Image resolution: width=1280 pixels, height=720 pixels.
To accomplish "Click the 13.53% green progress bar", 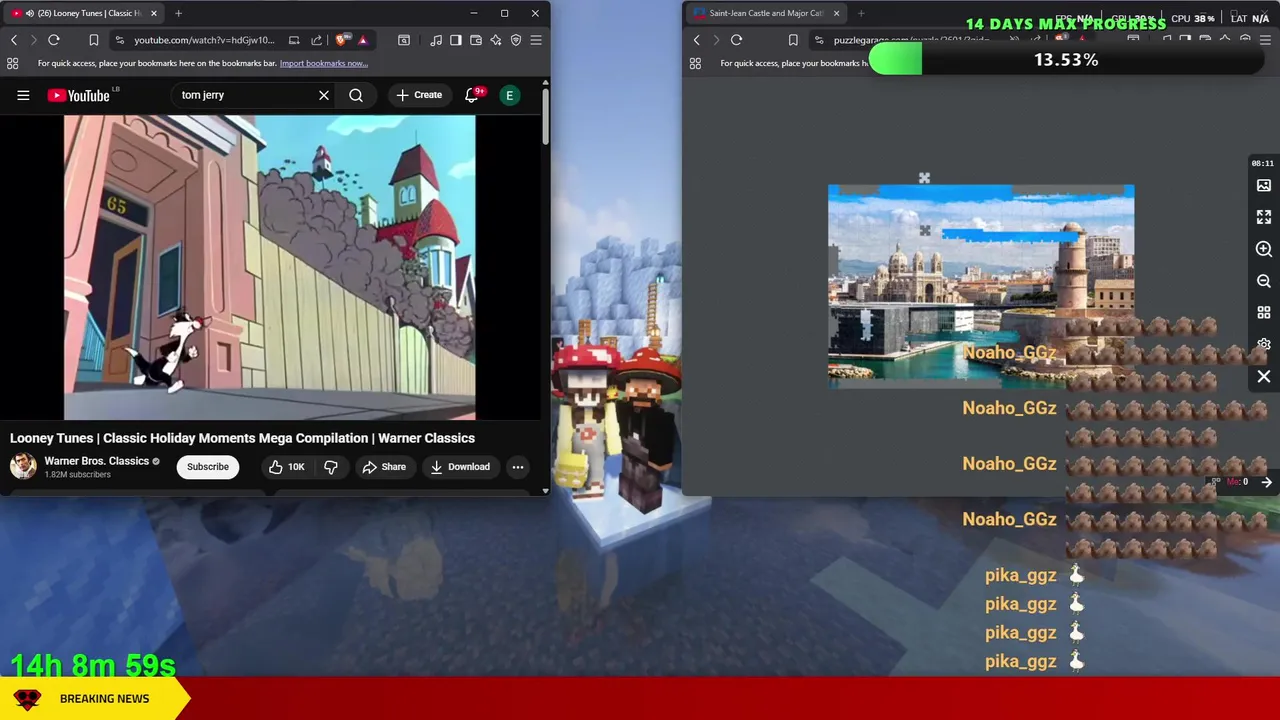I will 1066,60.
